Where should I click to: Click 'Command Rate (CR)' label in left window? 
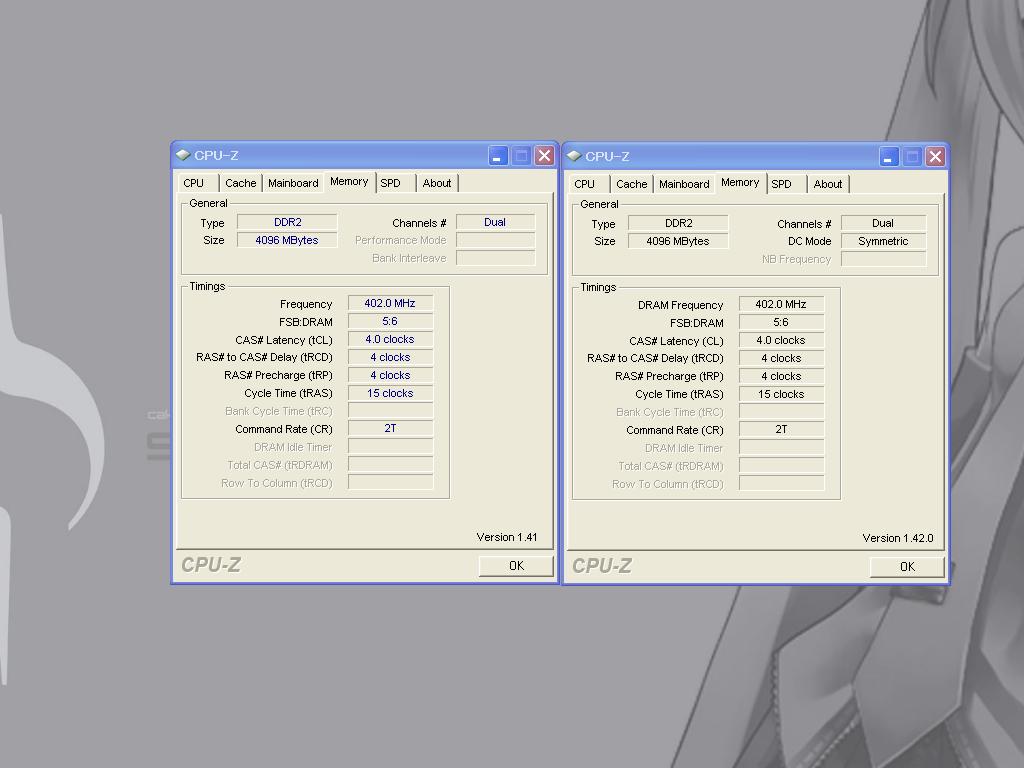coord(283,430)
